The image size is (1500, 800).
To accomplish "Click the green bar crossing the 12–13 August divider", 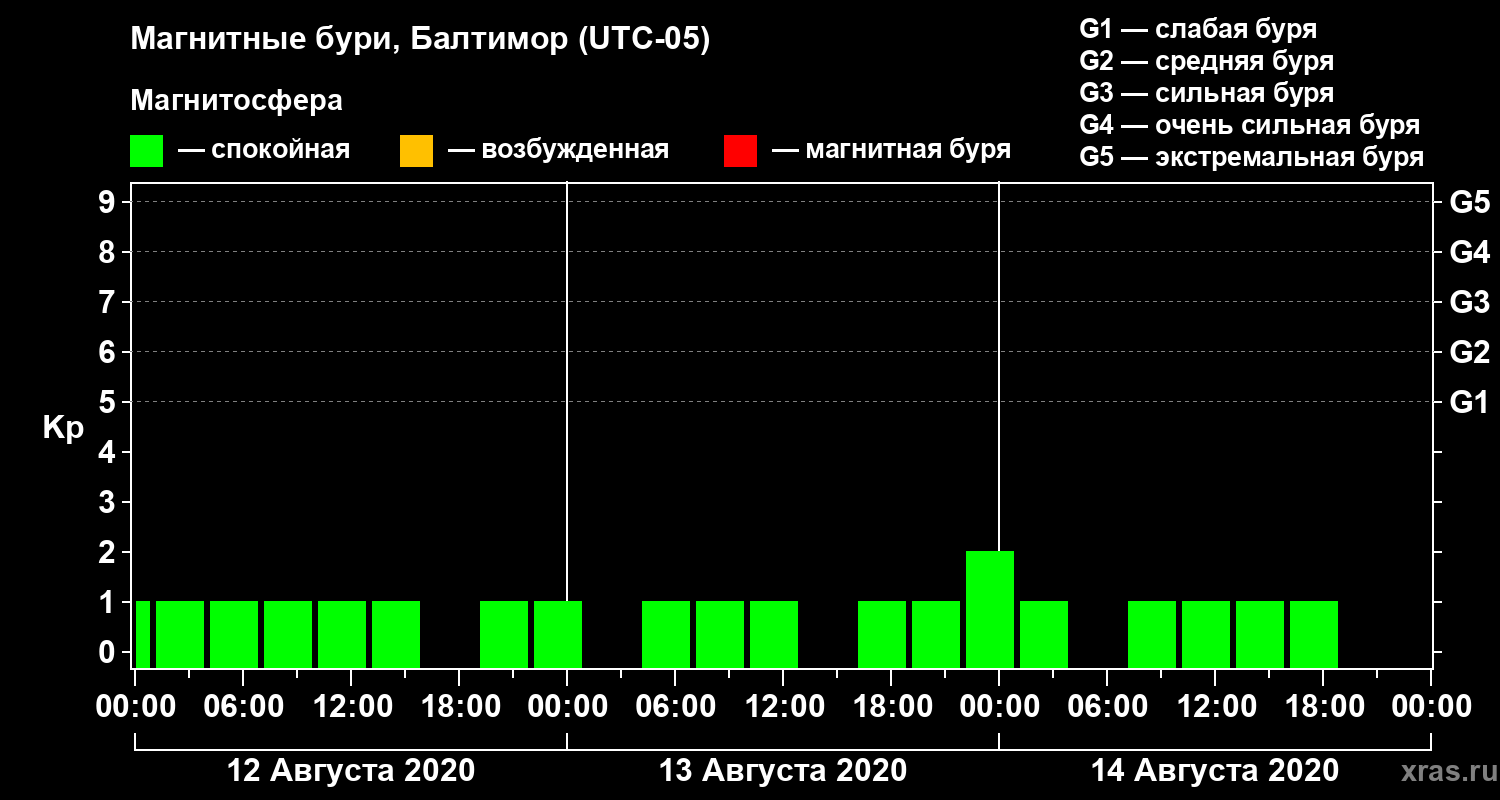I will coord(558,634).
